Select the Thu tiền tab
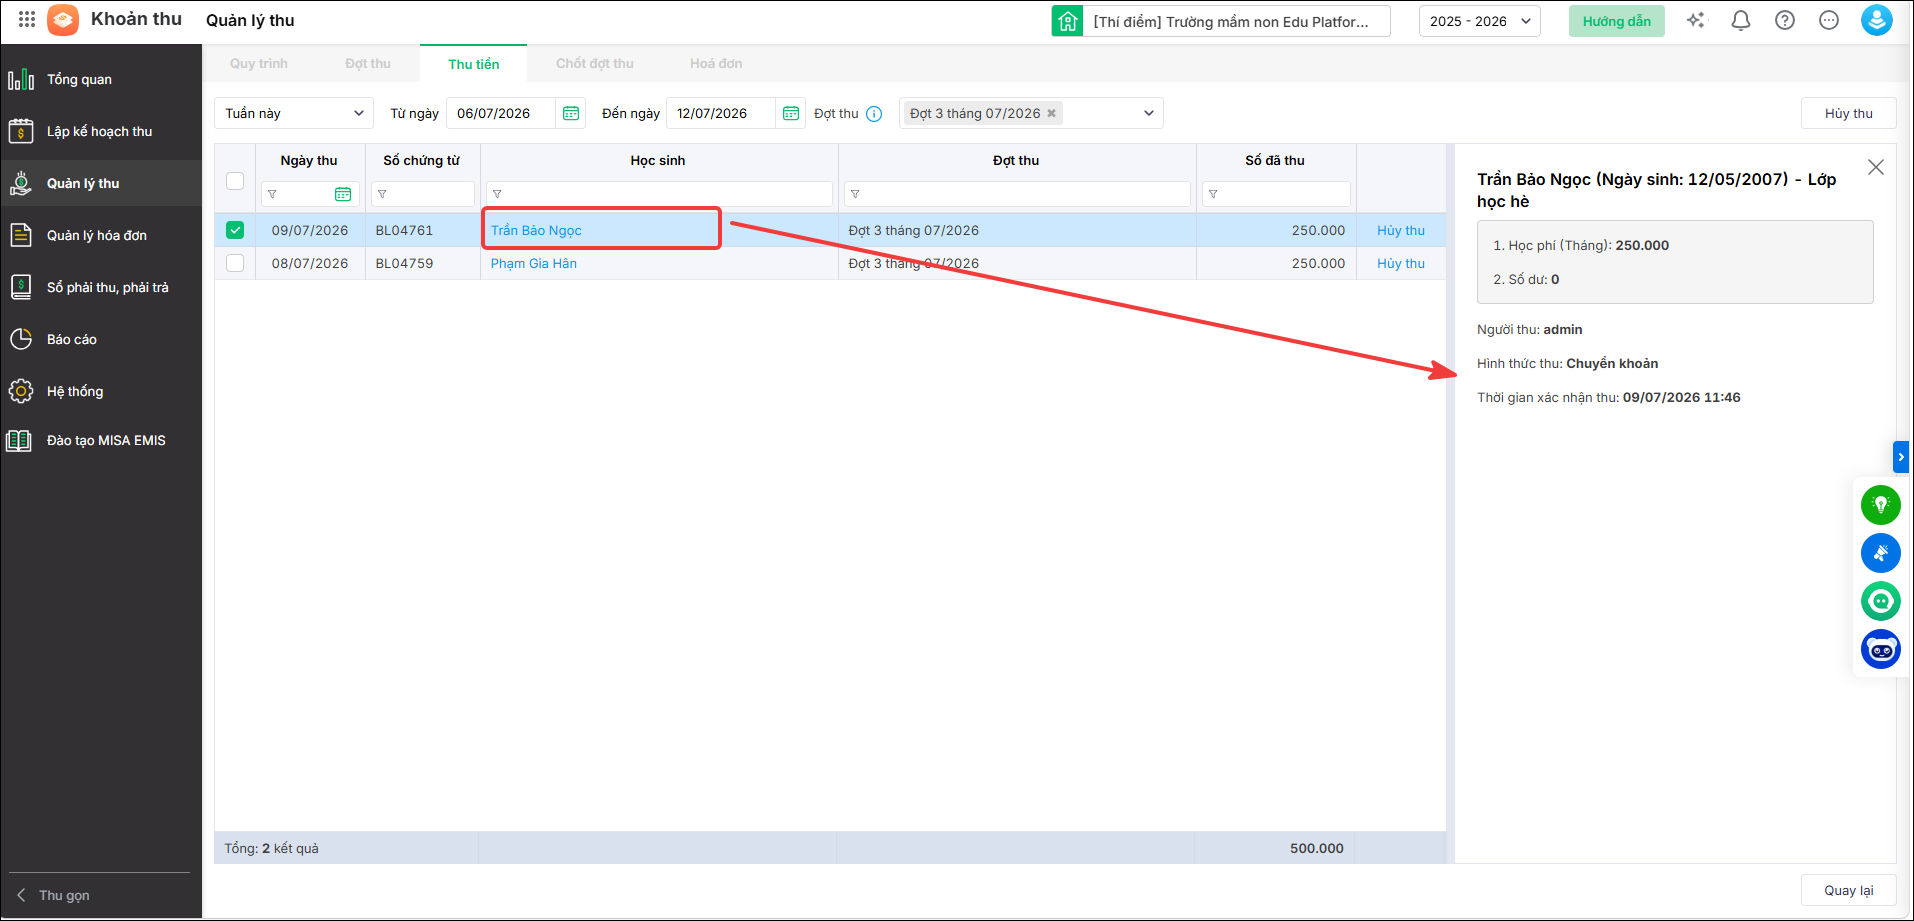The height and width of the screenshot is (921, 1914). (474, 64)
